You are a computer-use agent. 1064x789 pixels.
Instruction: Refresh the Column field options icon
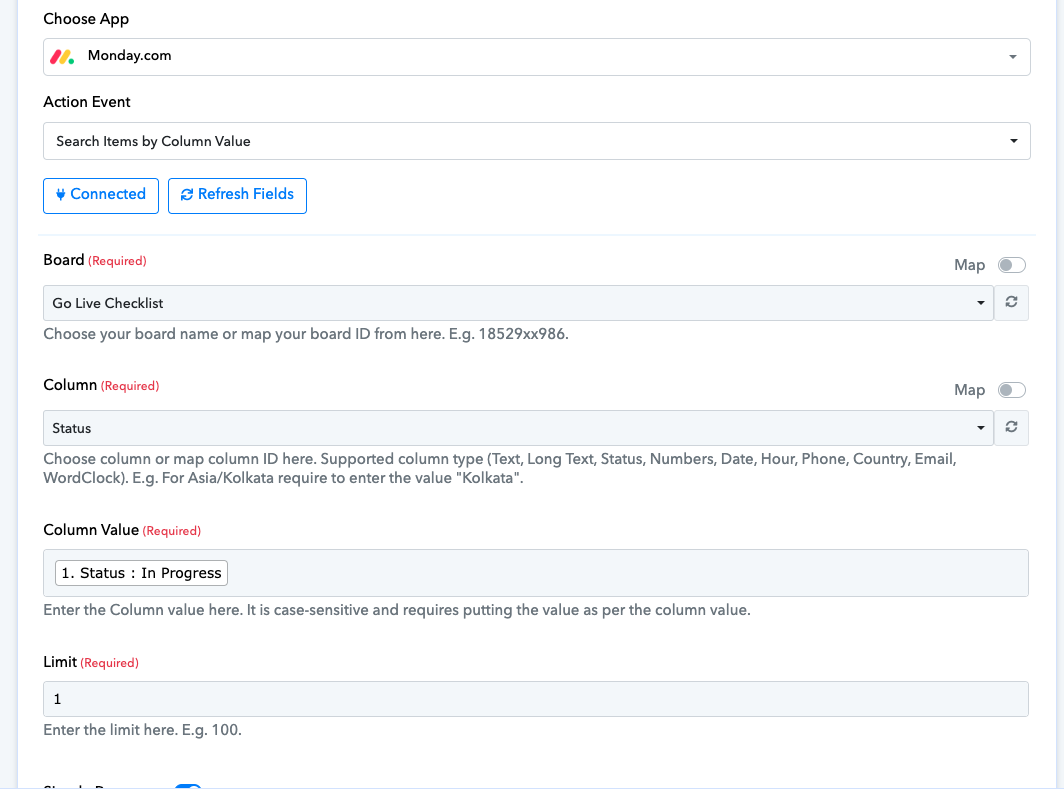(x=1011, y=427)
